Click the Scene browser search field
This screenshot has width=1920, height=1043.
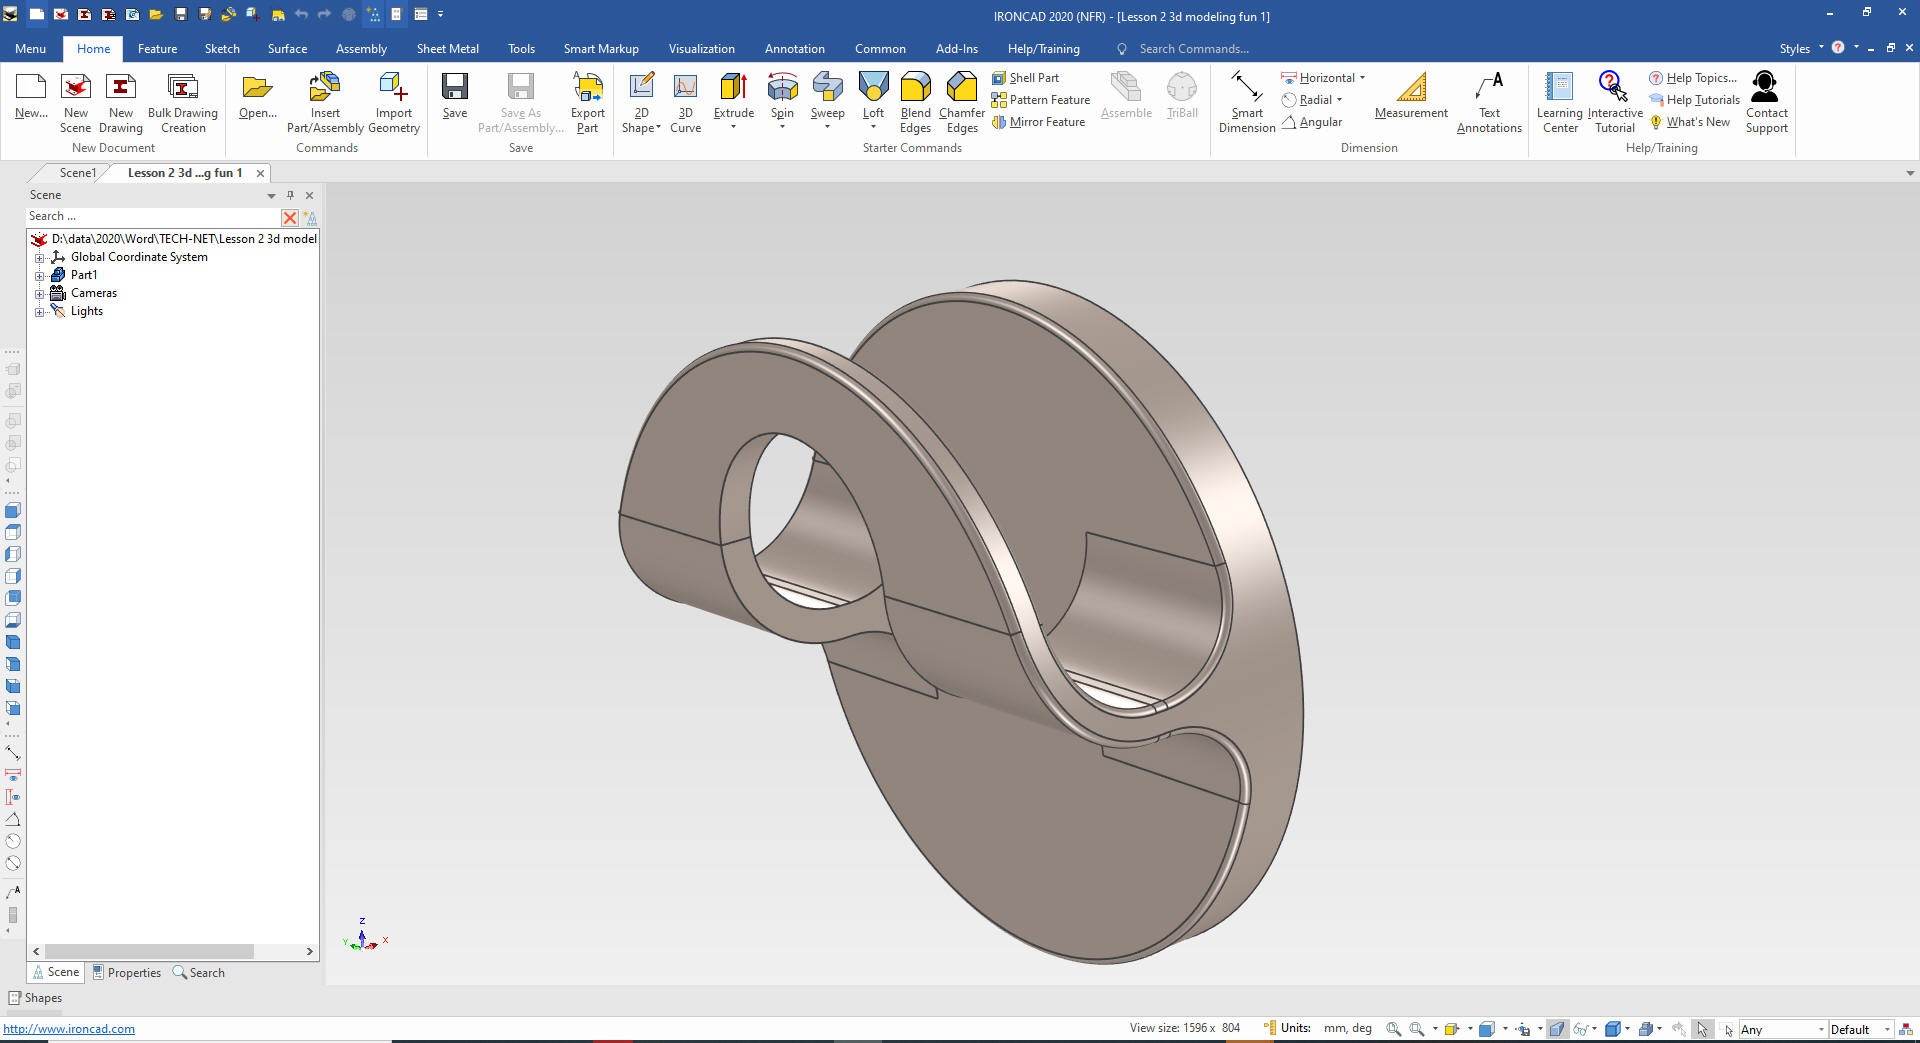pyautogui.click(x=150, y=217)
